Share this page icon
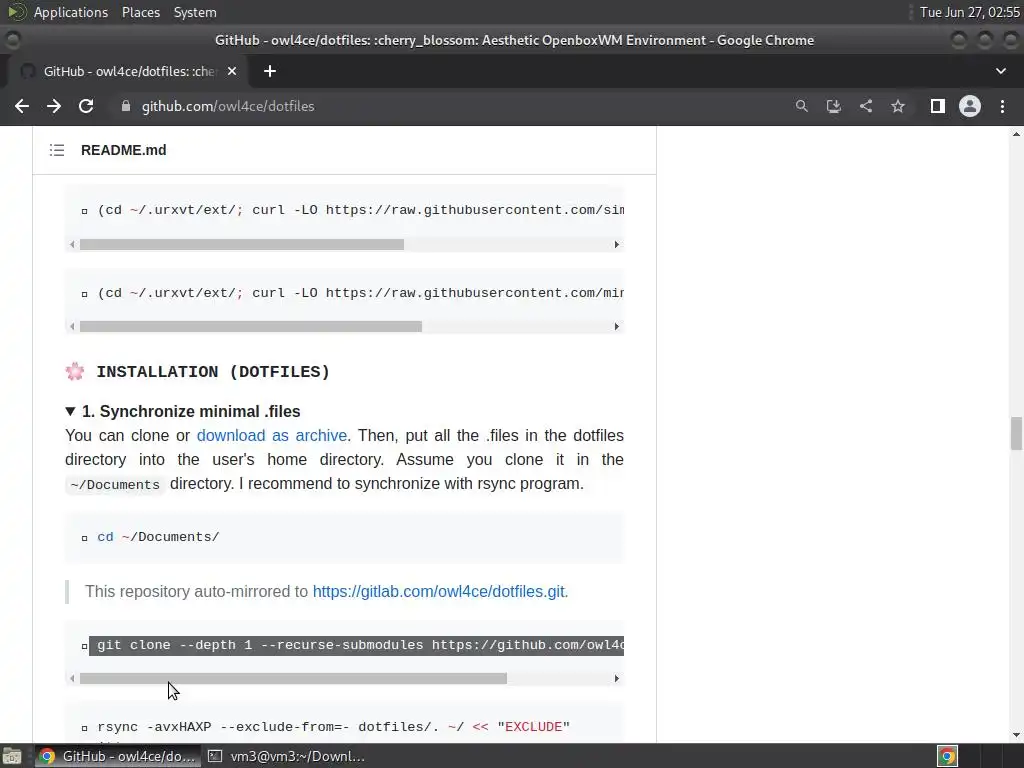 coord(866,106)
